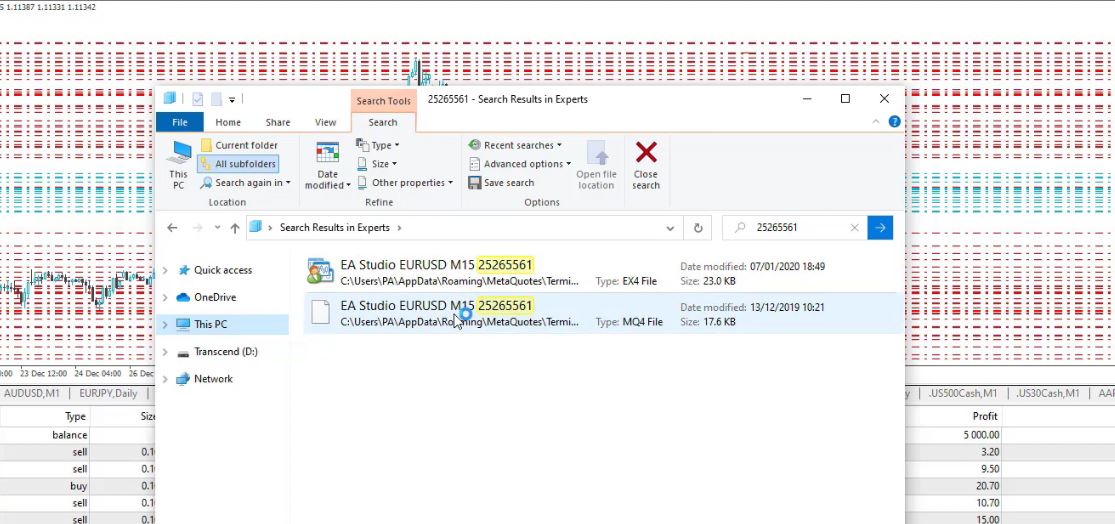Click the Date modified calendar icon
Screen dimensions: 1115x524
pyautogui.click(x=327, y=153)
